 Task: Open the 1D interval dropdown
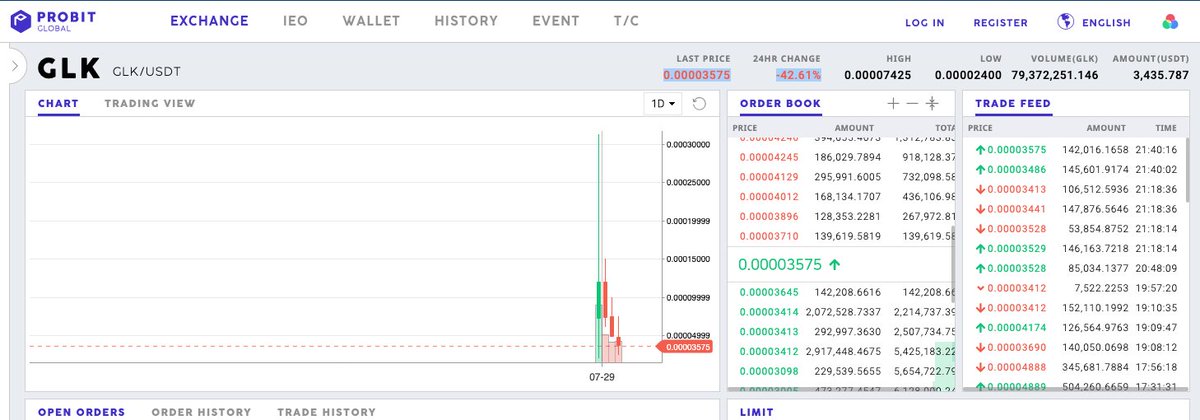click(665, 104)
